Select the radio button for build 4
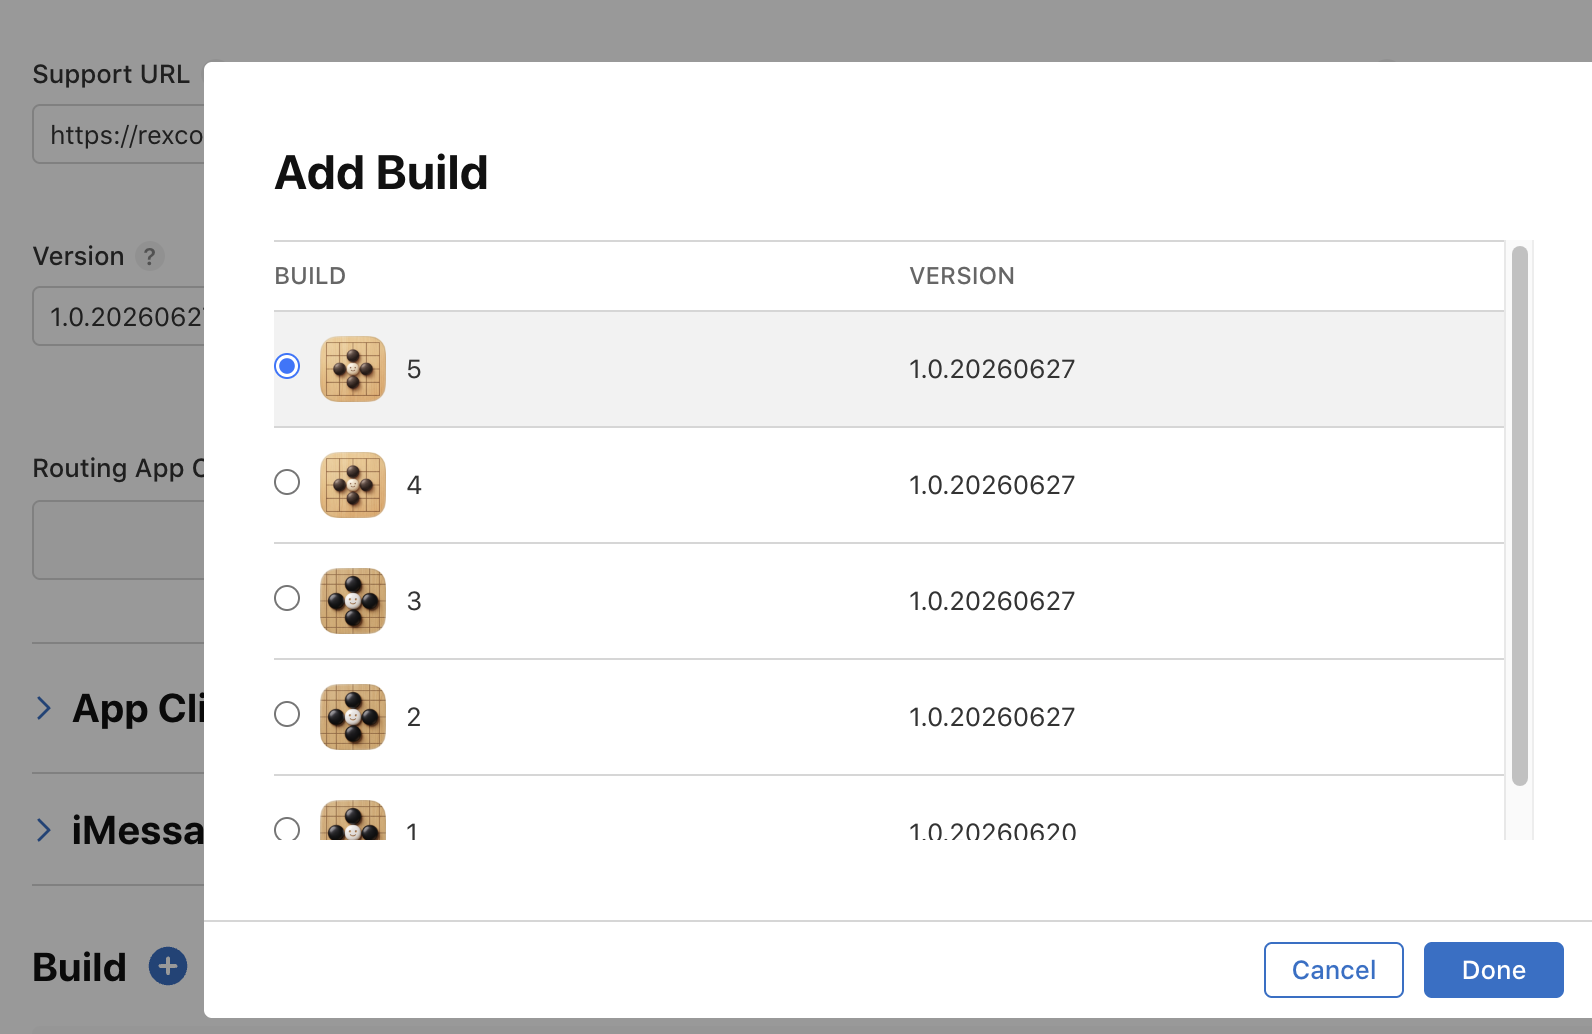 pyautogui.click(x=287, y=482)
